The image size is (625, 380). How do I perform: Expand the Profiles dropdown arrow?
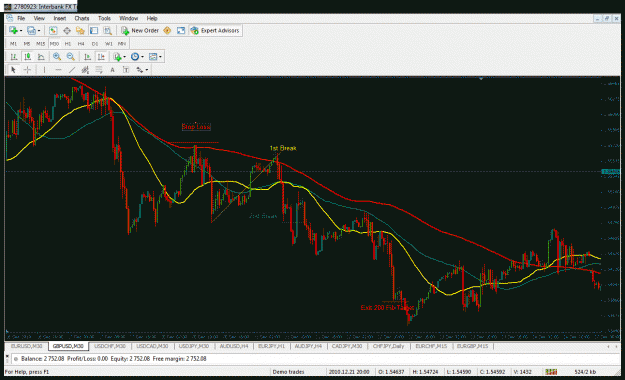[39, 31]
